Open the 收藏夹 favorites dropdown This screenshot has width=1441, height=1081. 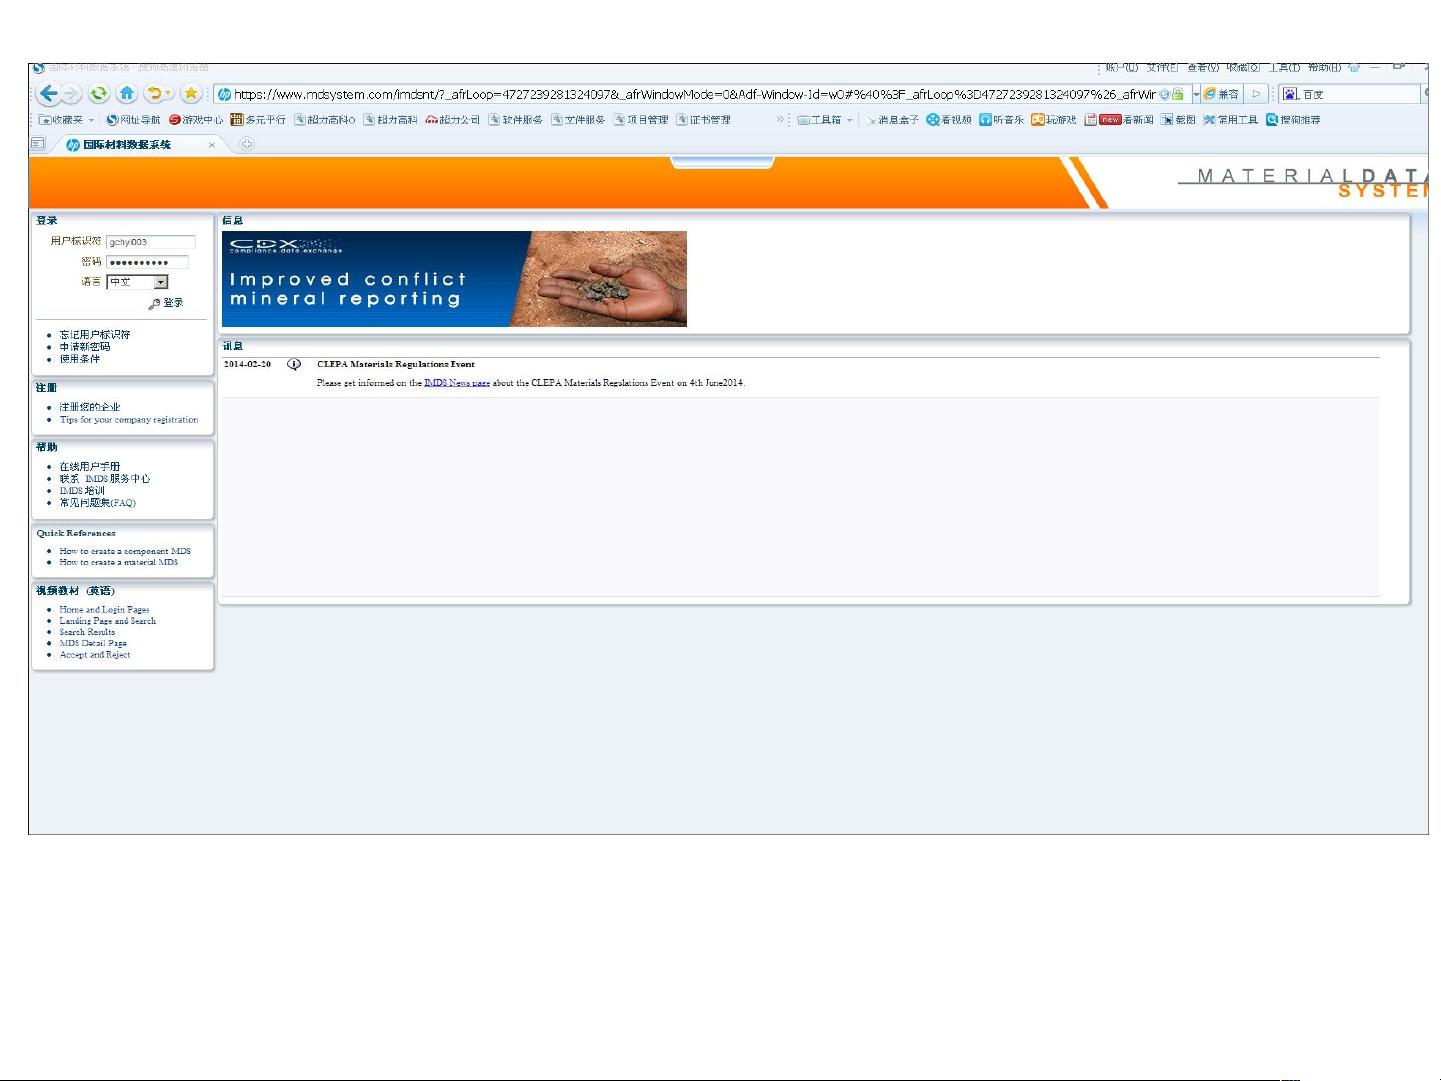(x=65, y=120)
